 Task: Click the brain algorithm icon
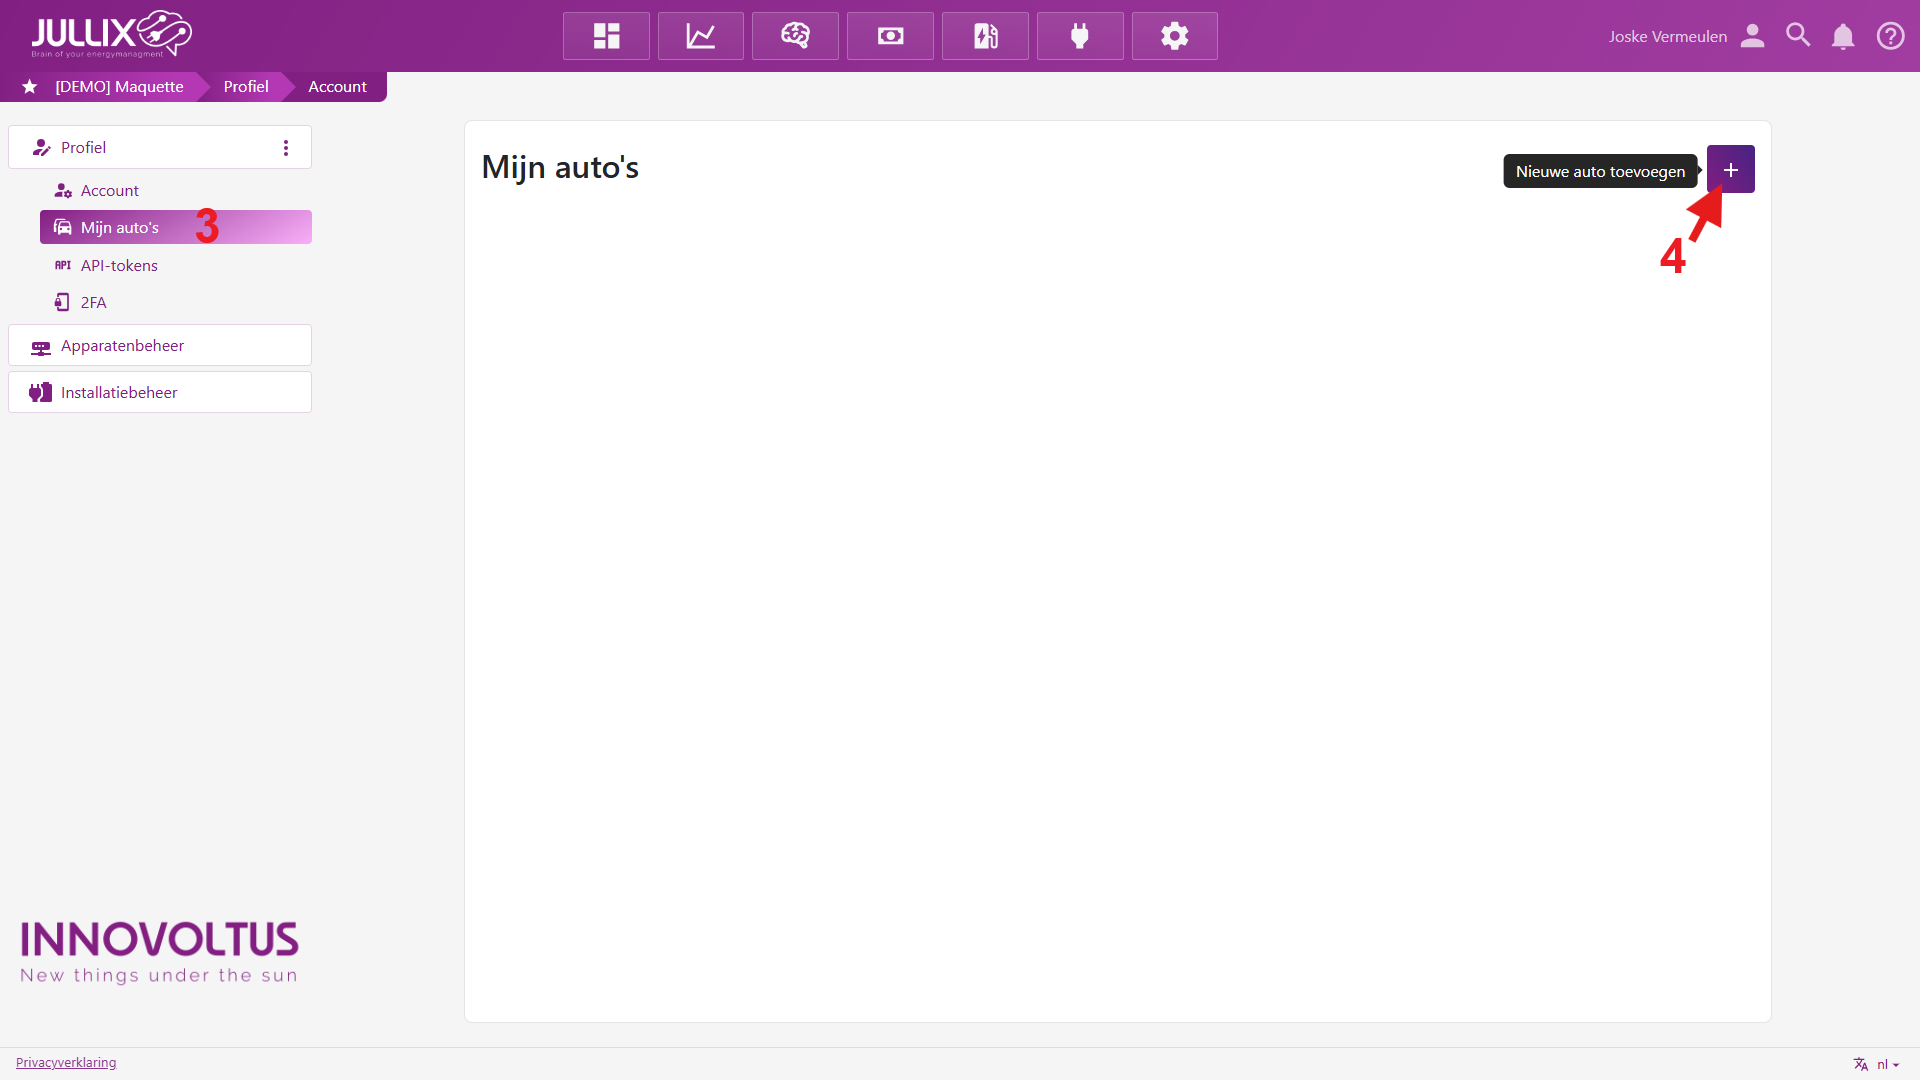pos(795,36)
